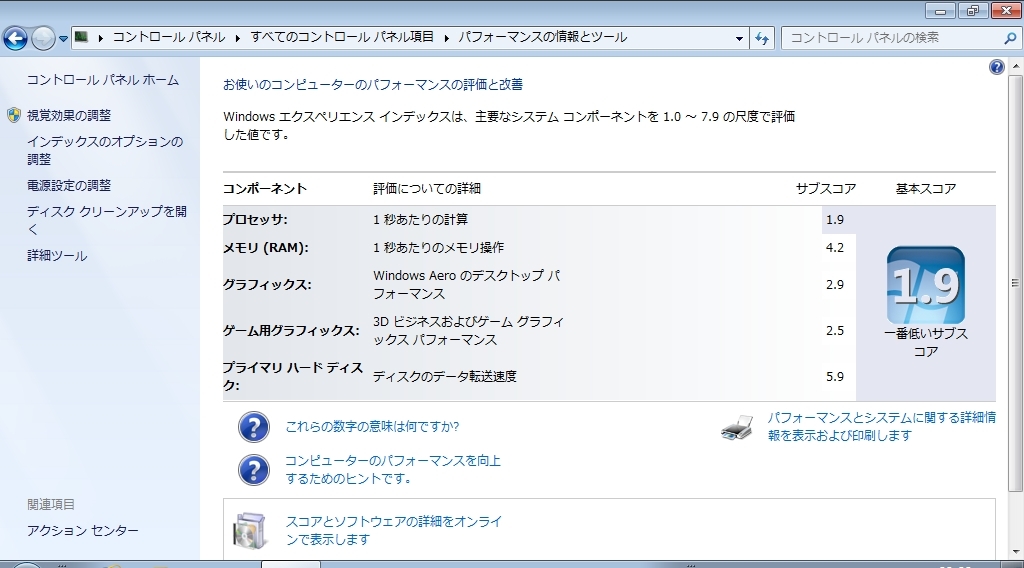Viewport: 1024px width, 568px height.
Task: Click the question icon beside これらの数字の意味は何ですか?
Action: coord(253,427)
